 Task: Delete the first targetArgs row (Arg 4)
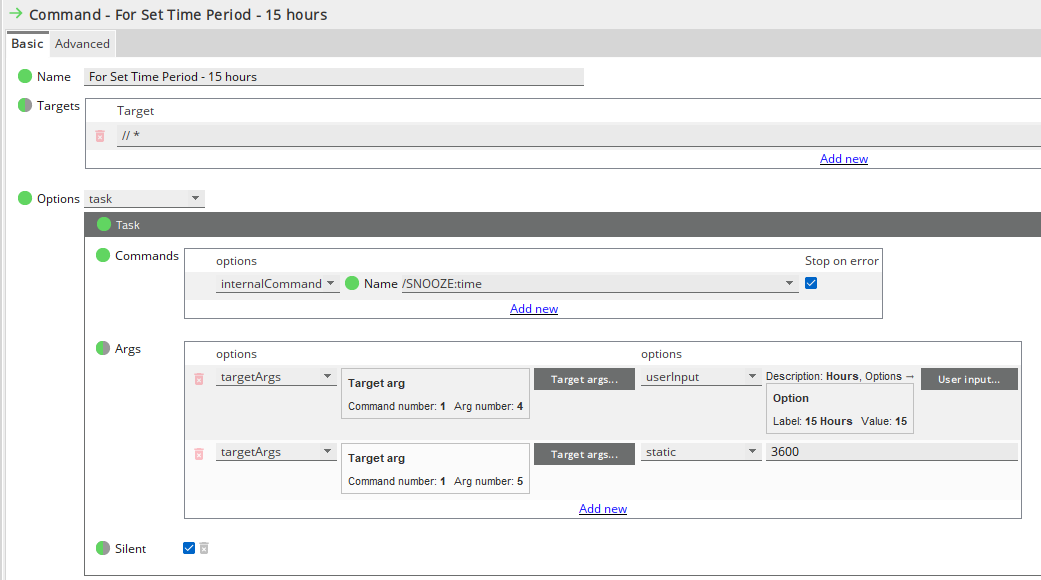click(199, 379)
